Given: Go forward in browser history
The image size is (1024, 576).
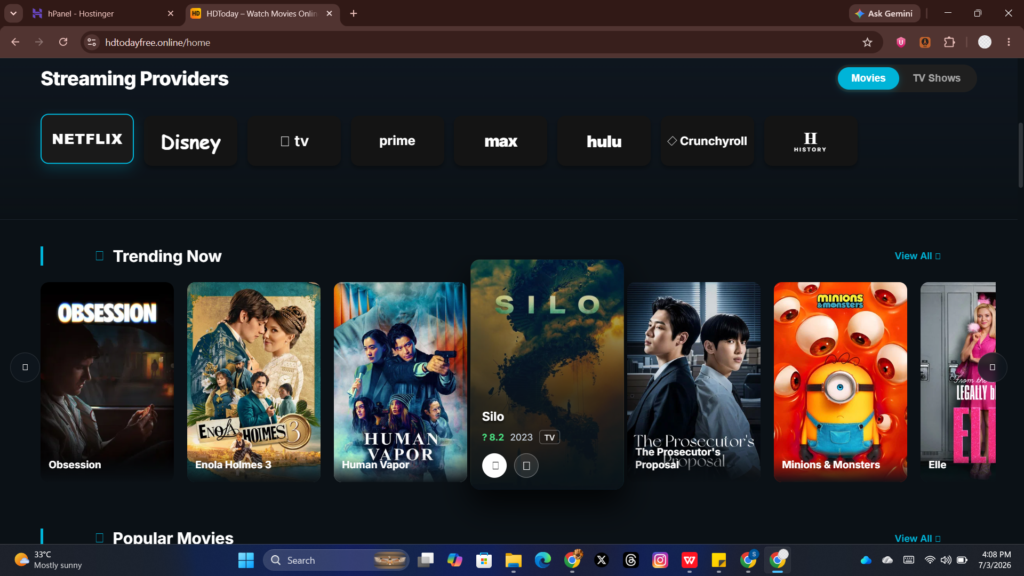Looking at the screenshot, I should 39,42.
